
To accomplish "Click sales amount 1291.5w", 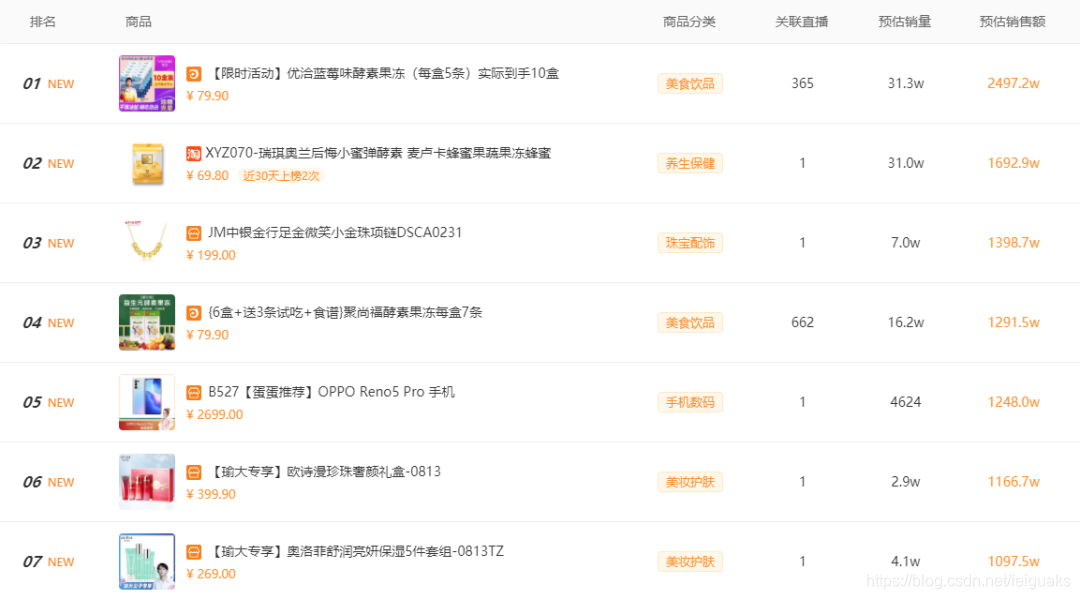I will tap(1014, 322).
